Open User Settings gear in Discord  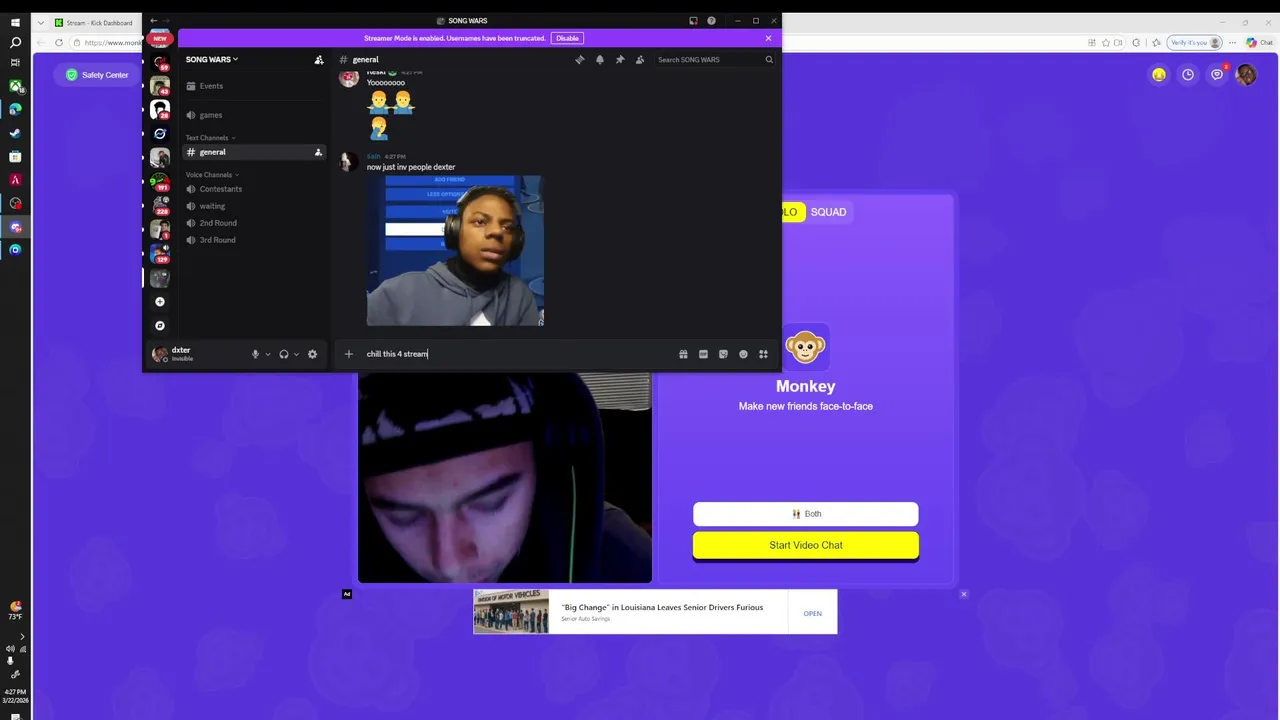coord(312,354)
